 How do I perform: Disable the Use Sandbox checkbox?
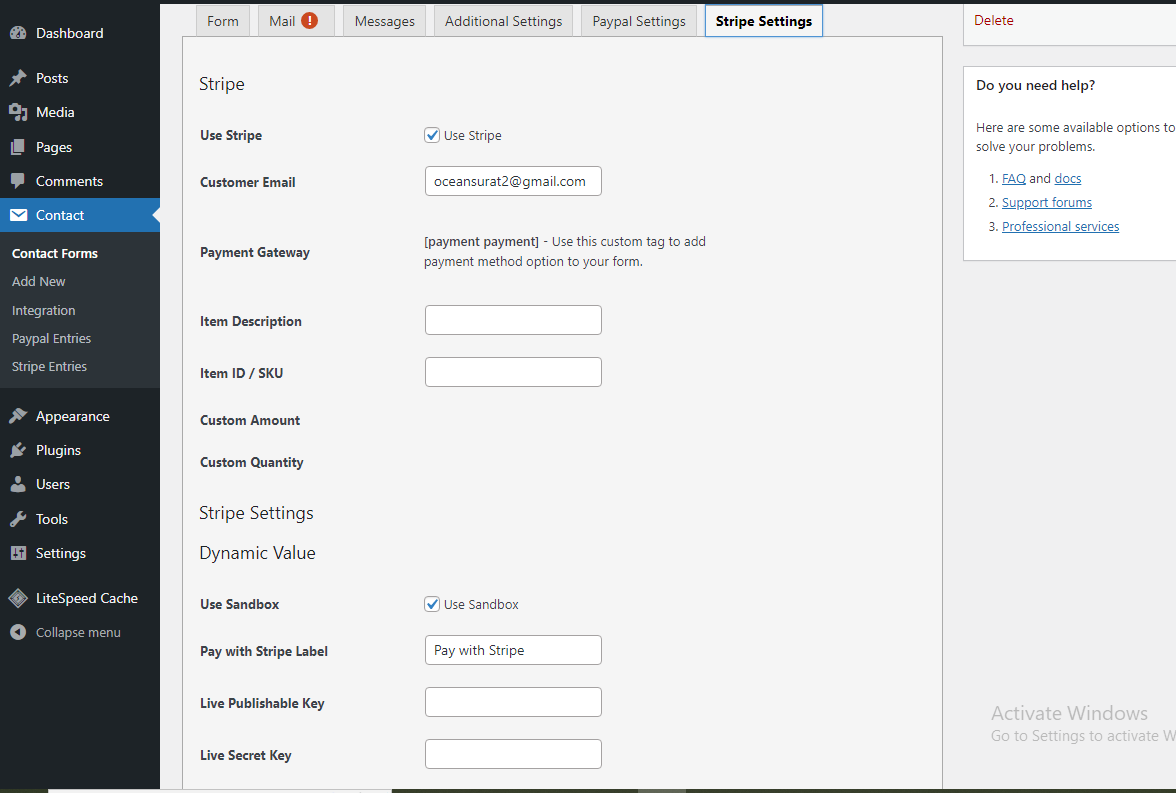[431, 604]
